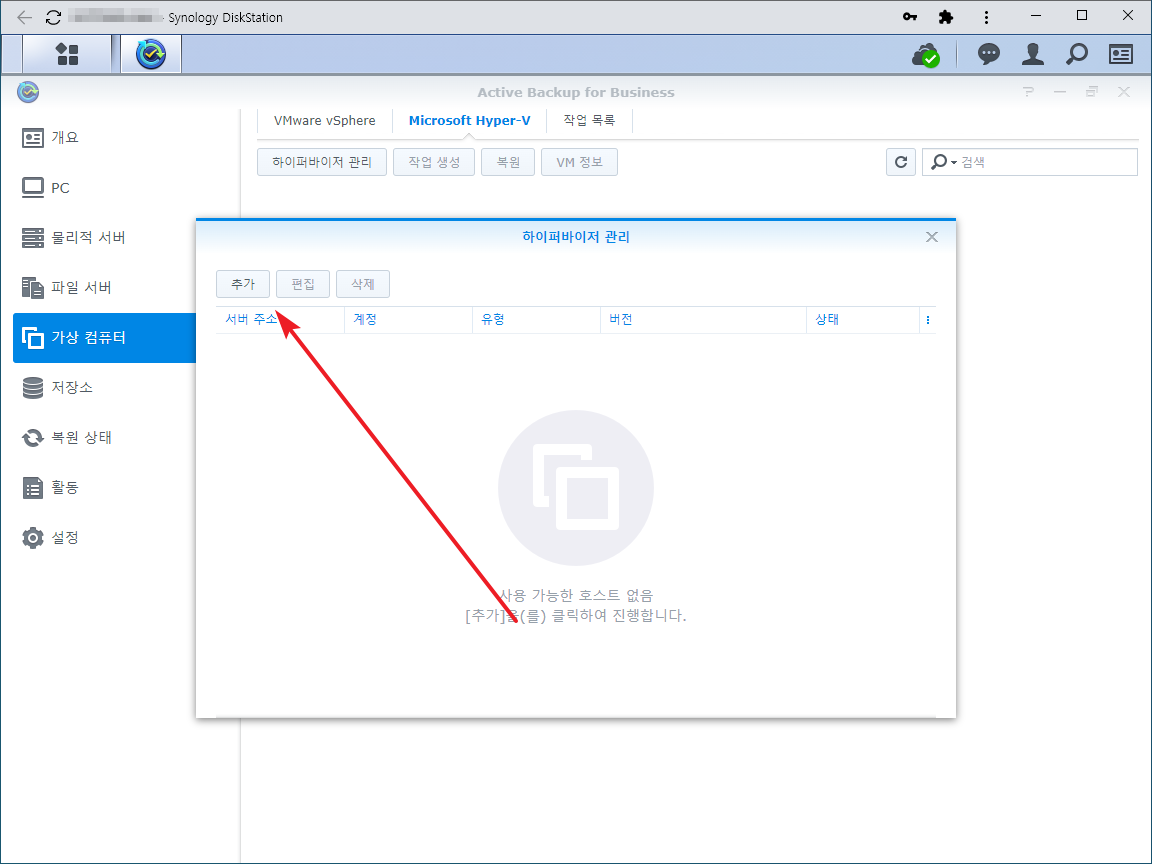This screenshot has height=864, width=1152.
Task: Click the 삭제 button in dialog
Action: (x=363, y=284)
